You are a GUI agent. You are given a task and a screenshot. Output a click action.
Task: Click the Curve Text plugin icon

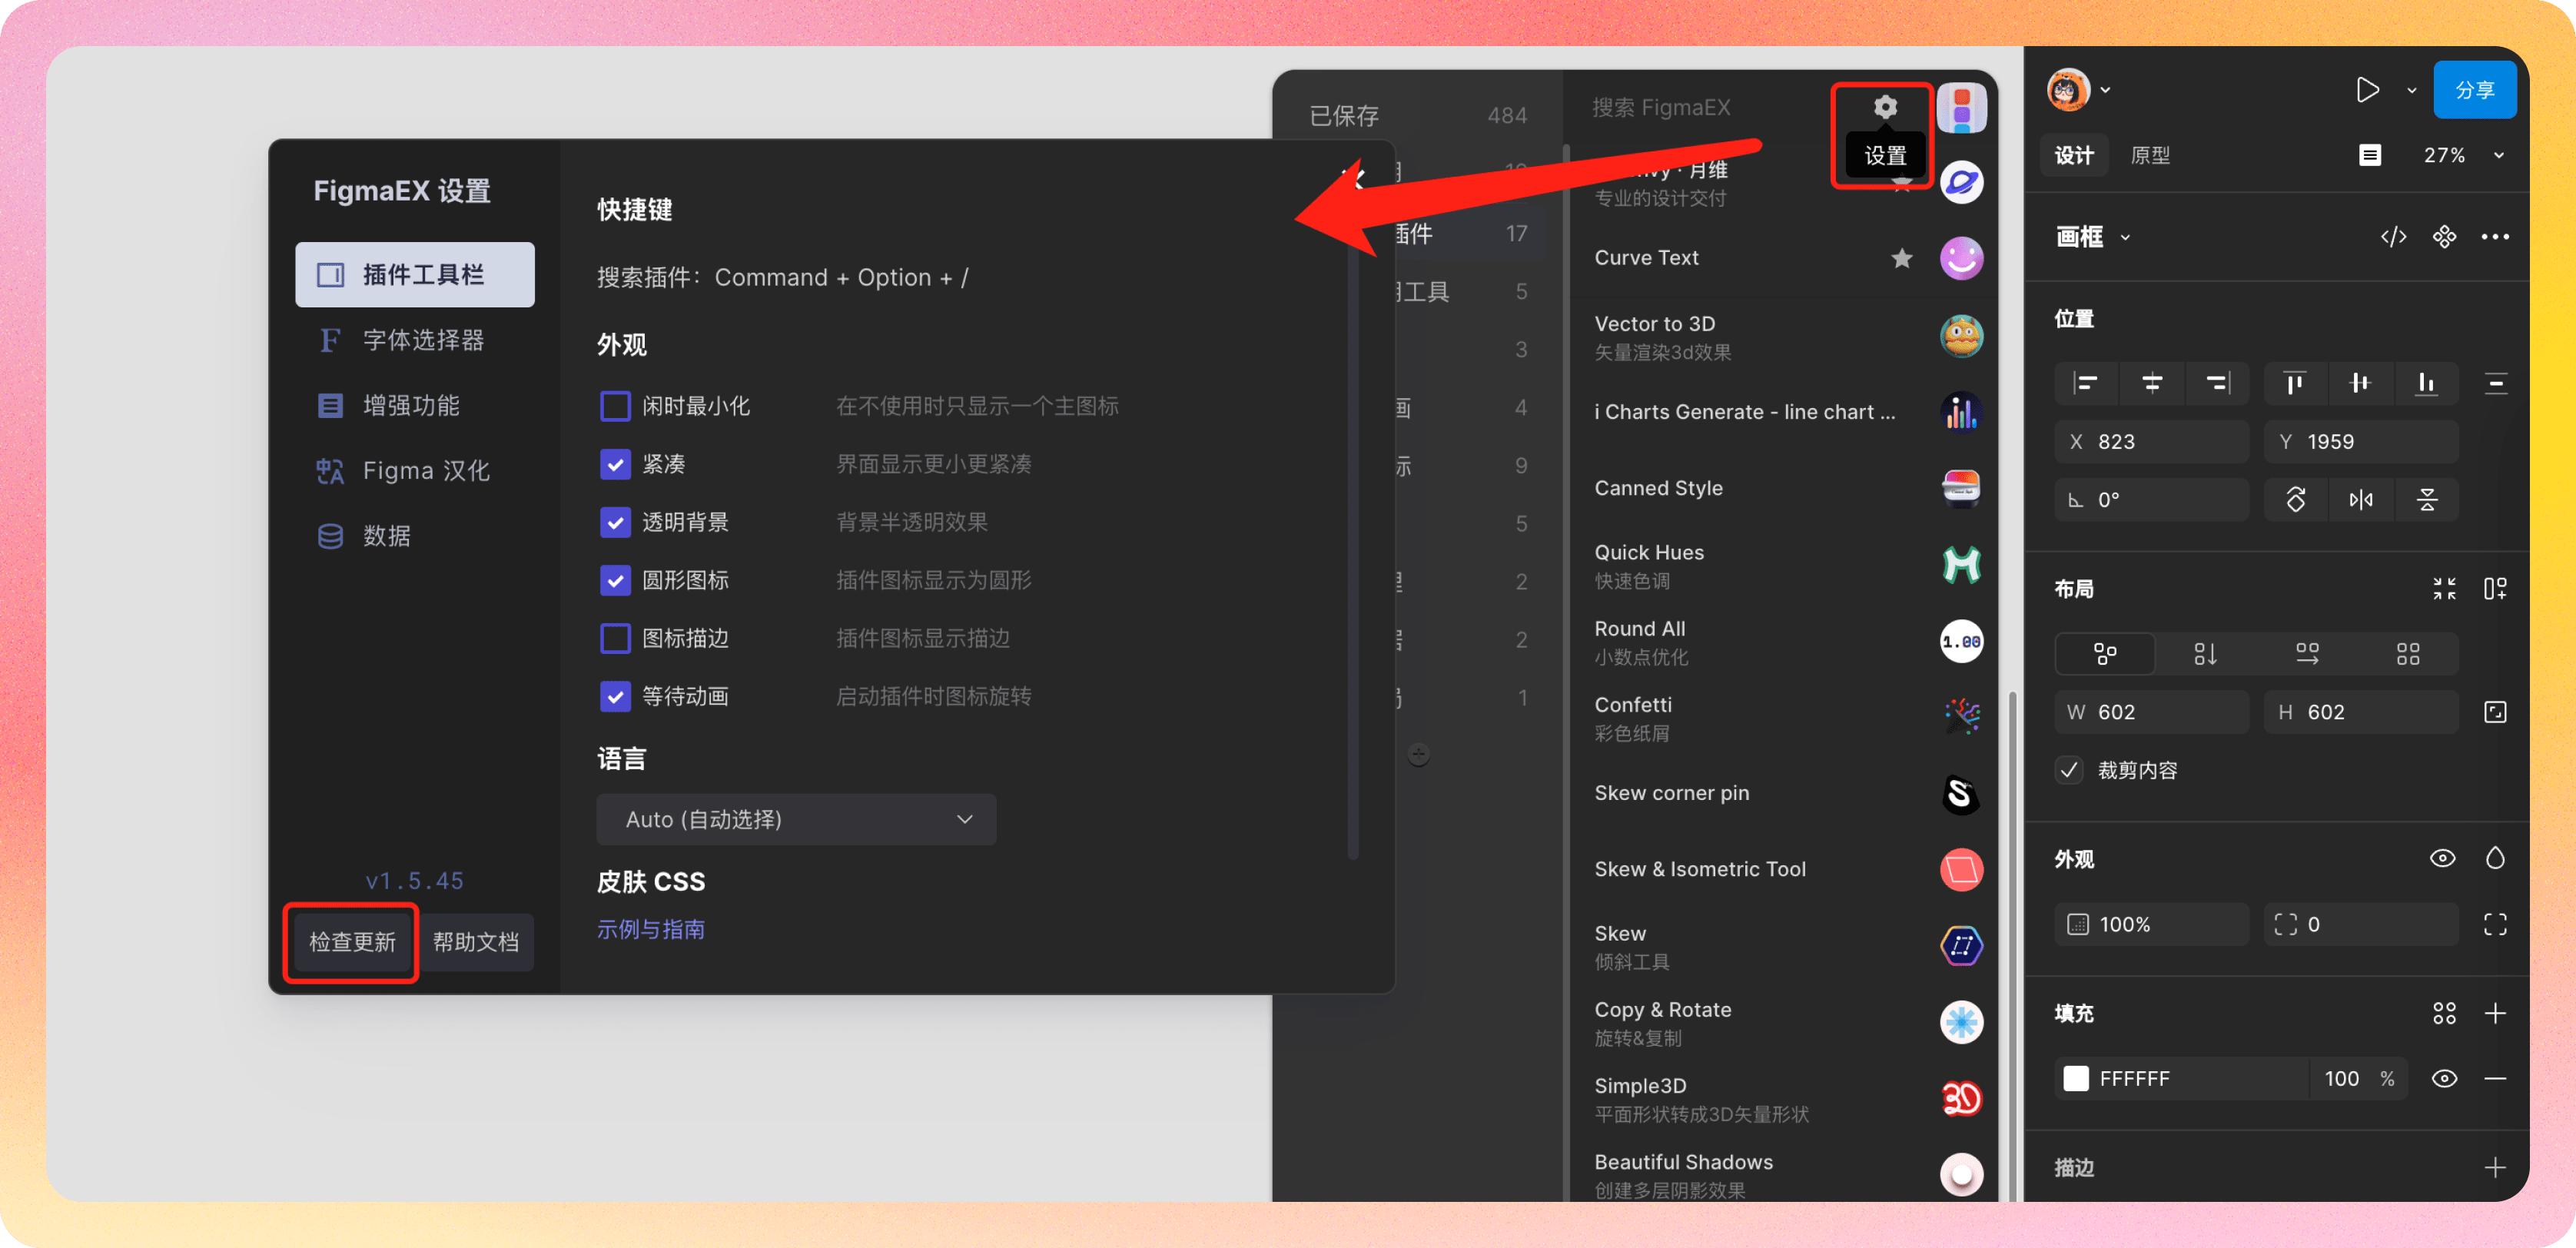point(1961,258)
